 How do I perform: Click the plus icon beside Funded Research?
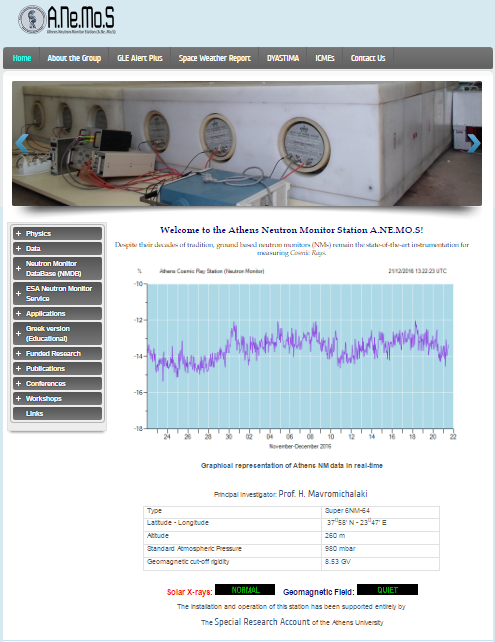18,353
